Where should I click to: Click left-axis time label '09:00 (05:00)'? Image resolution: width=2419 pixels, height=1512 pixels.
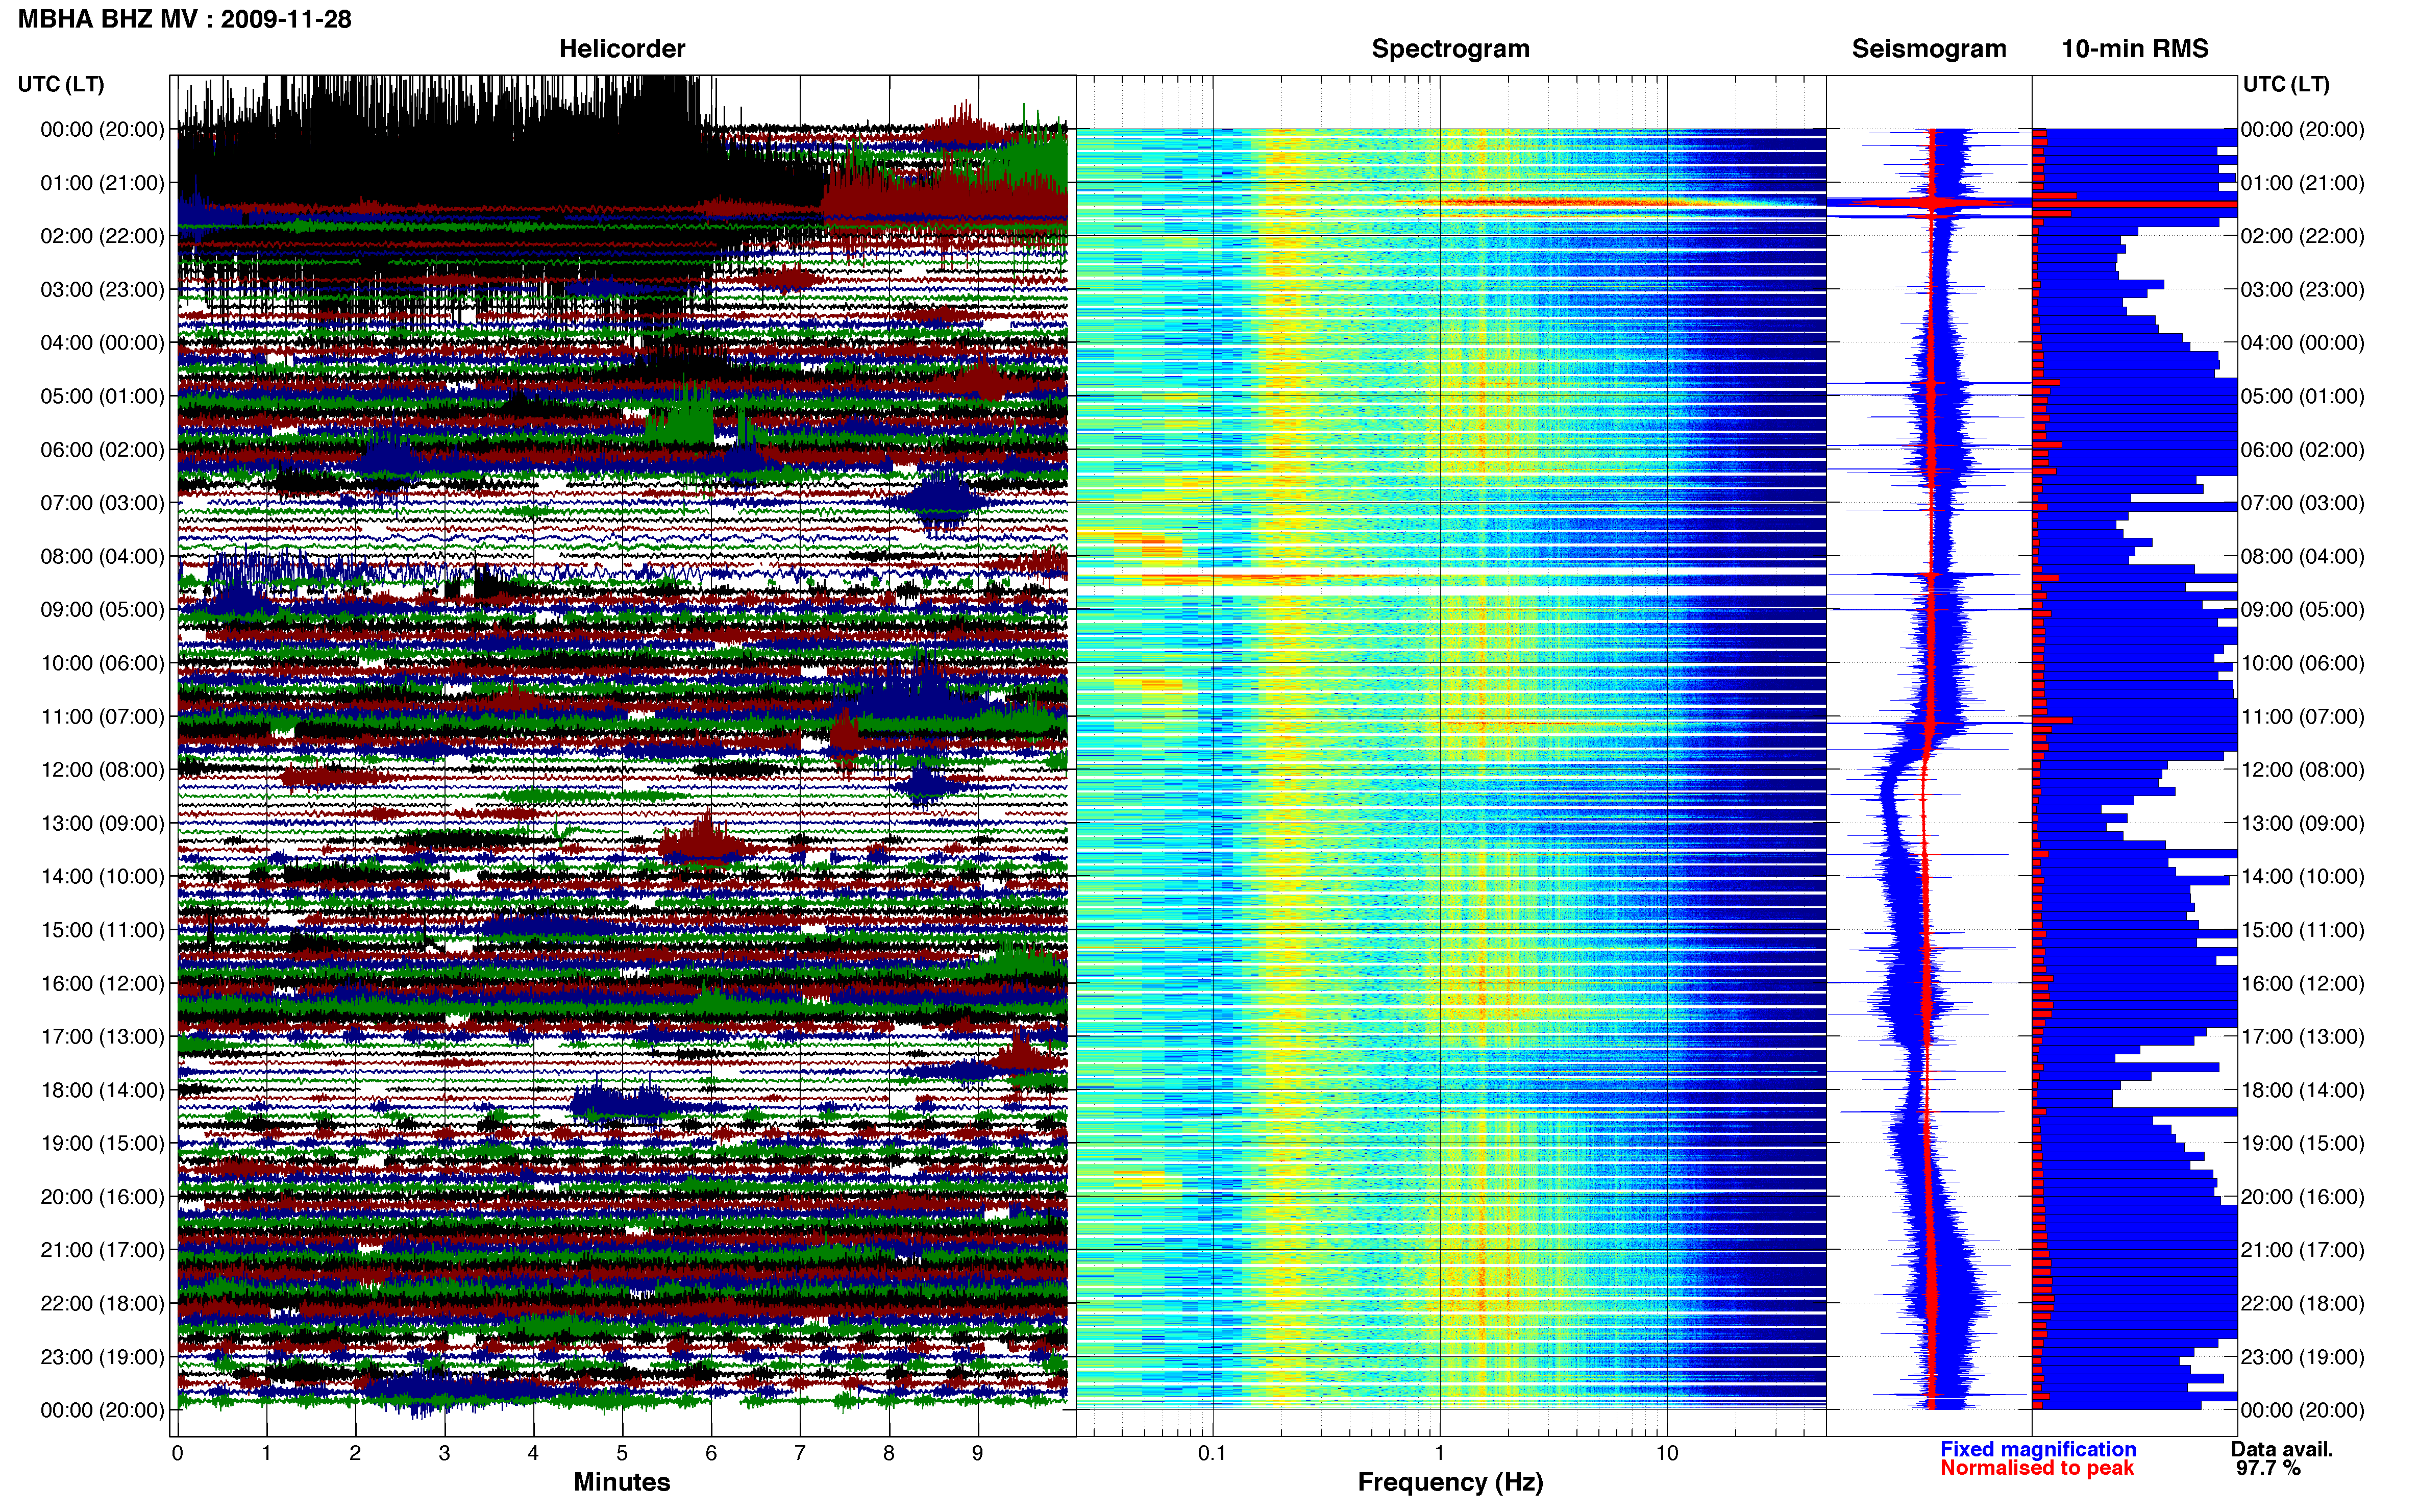click(x=102, y=610)
